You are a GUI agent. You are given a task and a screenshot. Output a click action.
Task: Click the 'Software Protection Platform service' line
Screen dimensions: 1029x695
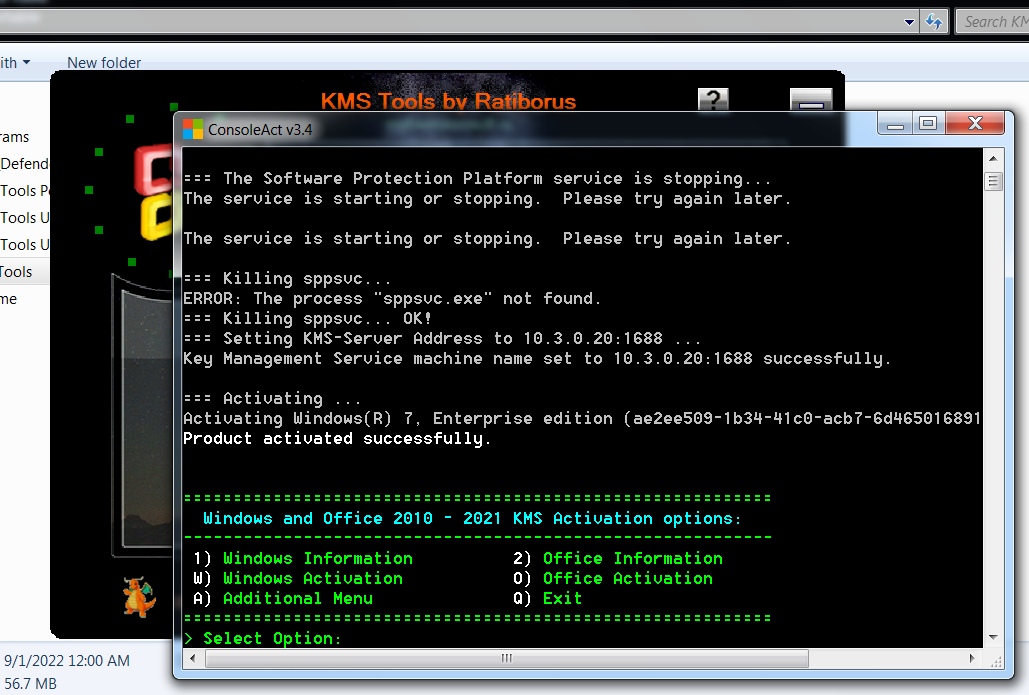(476, 179)
